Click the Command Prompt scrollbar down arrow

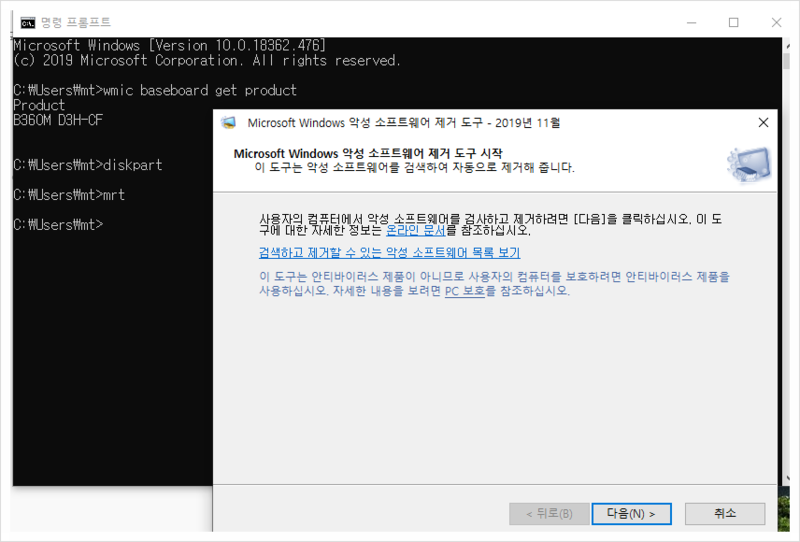(786, 478)
